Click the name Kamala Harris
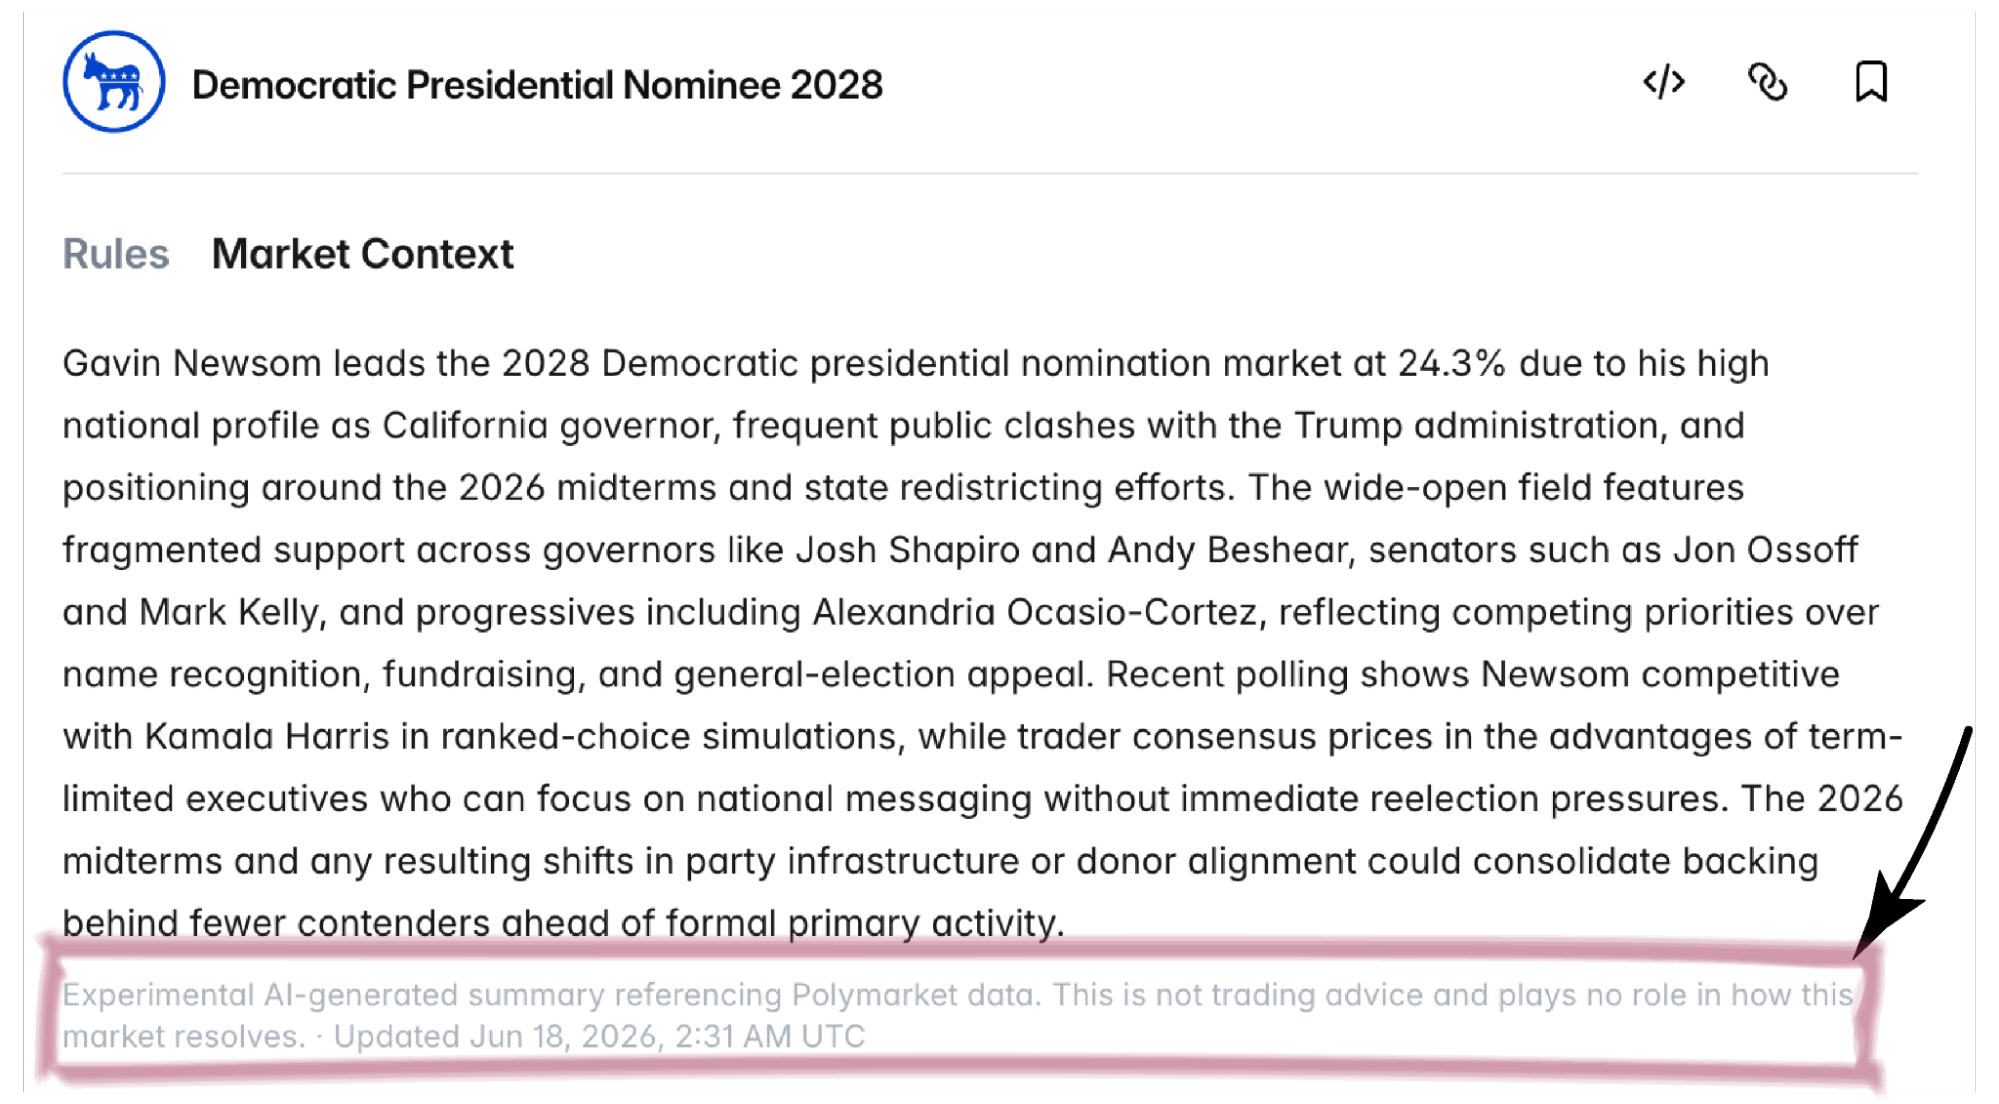Viewport: 1999px width, 1104px height. pos(267,737)
